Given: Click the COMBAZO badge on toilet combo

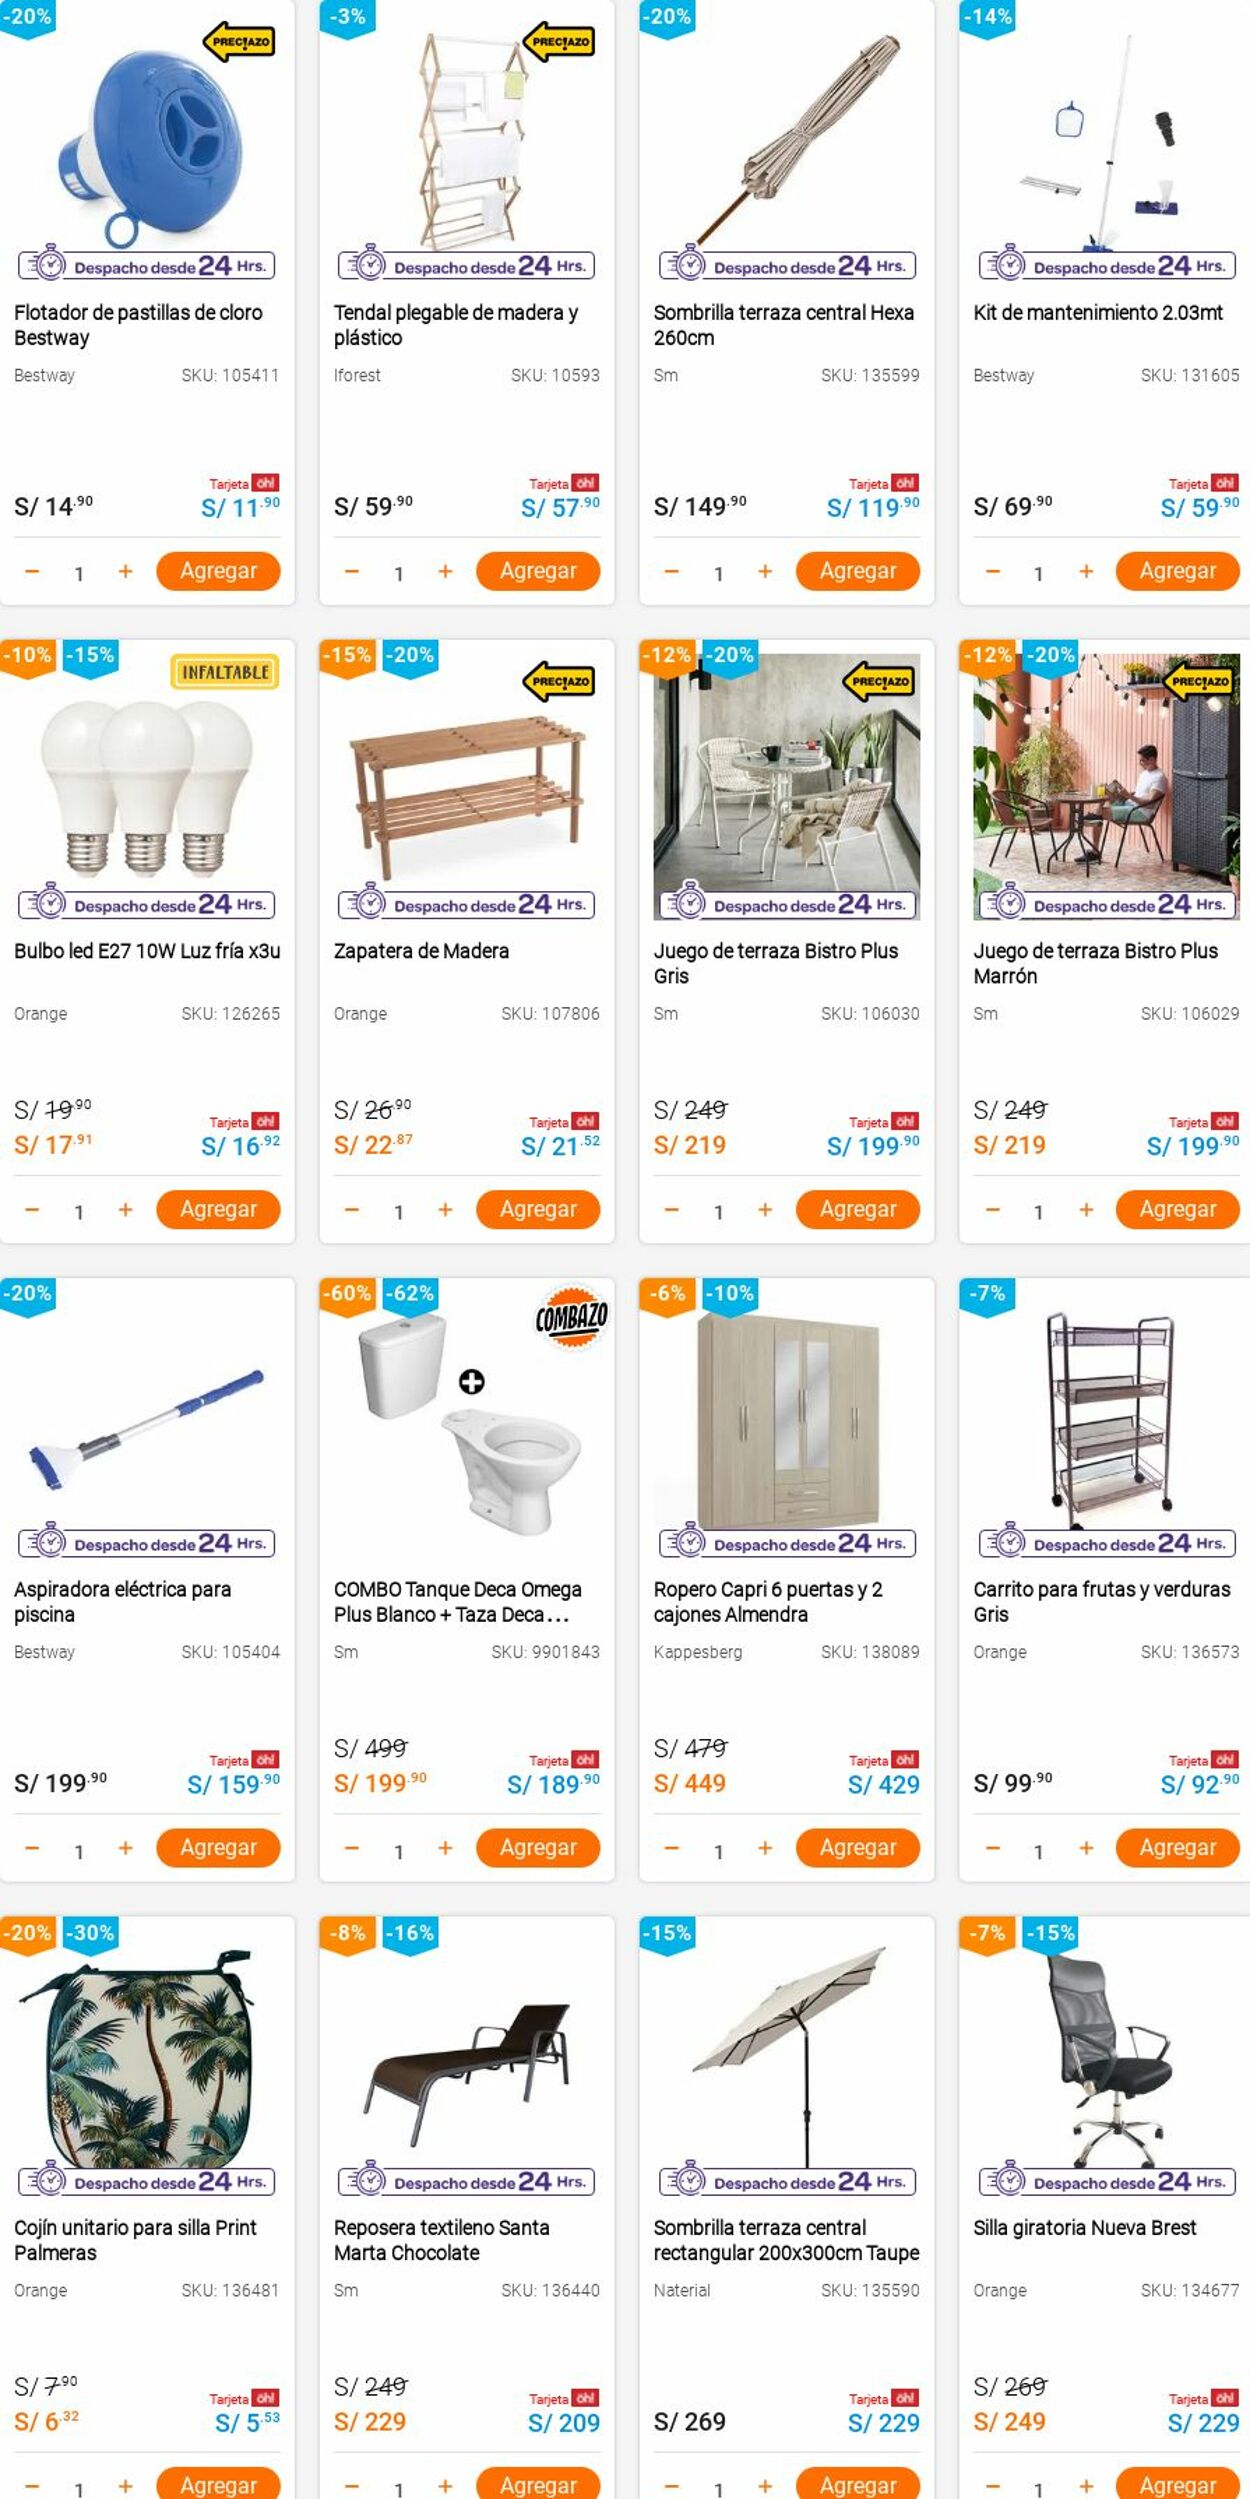Looking at the screenshot, I should [571, 1318].
